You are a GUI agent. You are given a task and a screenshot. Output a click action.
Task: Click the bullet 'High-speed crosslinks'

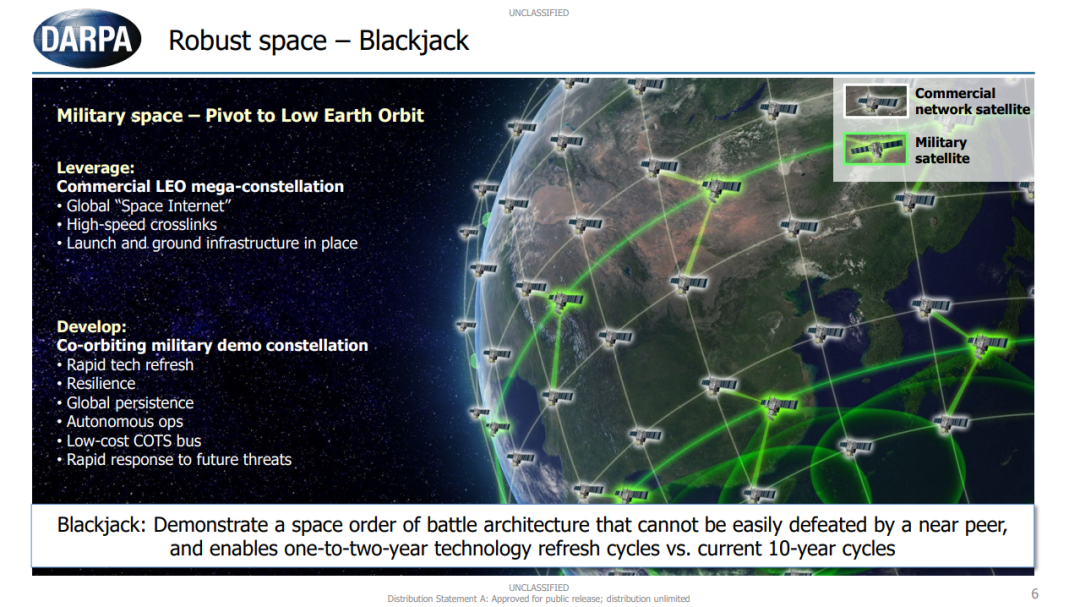pos(141,225)
